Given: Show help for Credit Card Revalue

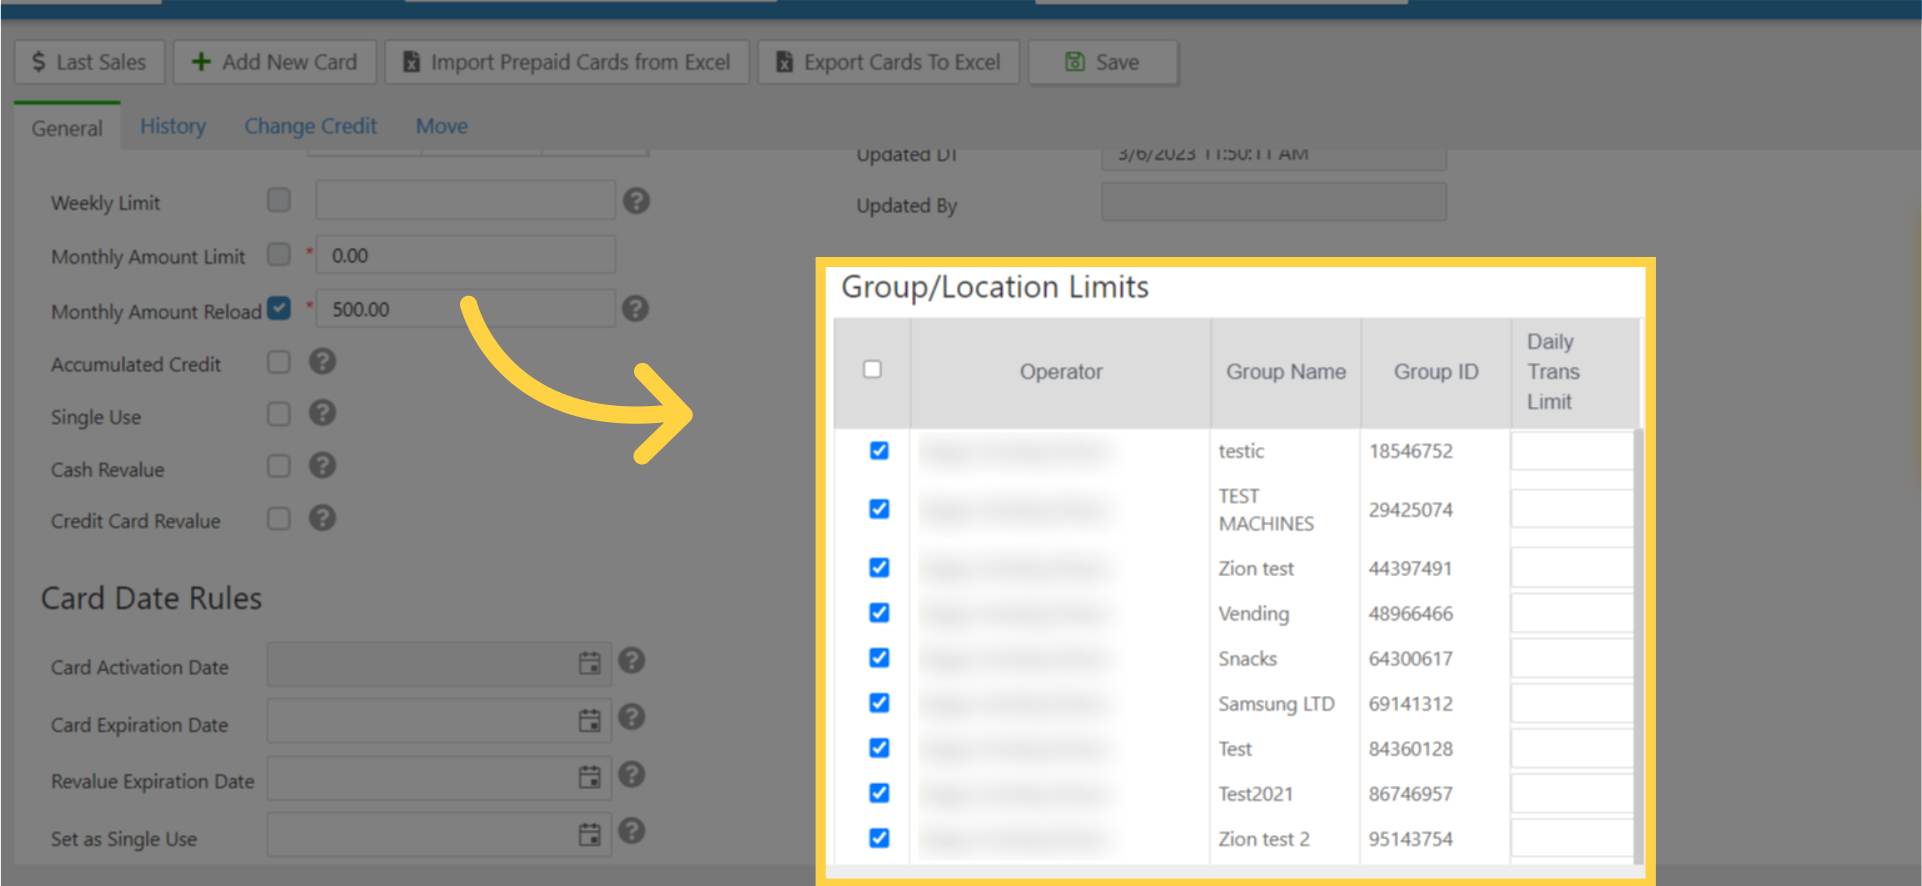Looking at the screenshot, I should pos(322,518).
